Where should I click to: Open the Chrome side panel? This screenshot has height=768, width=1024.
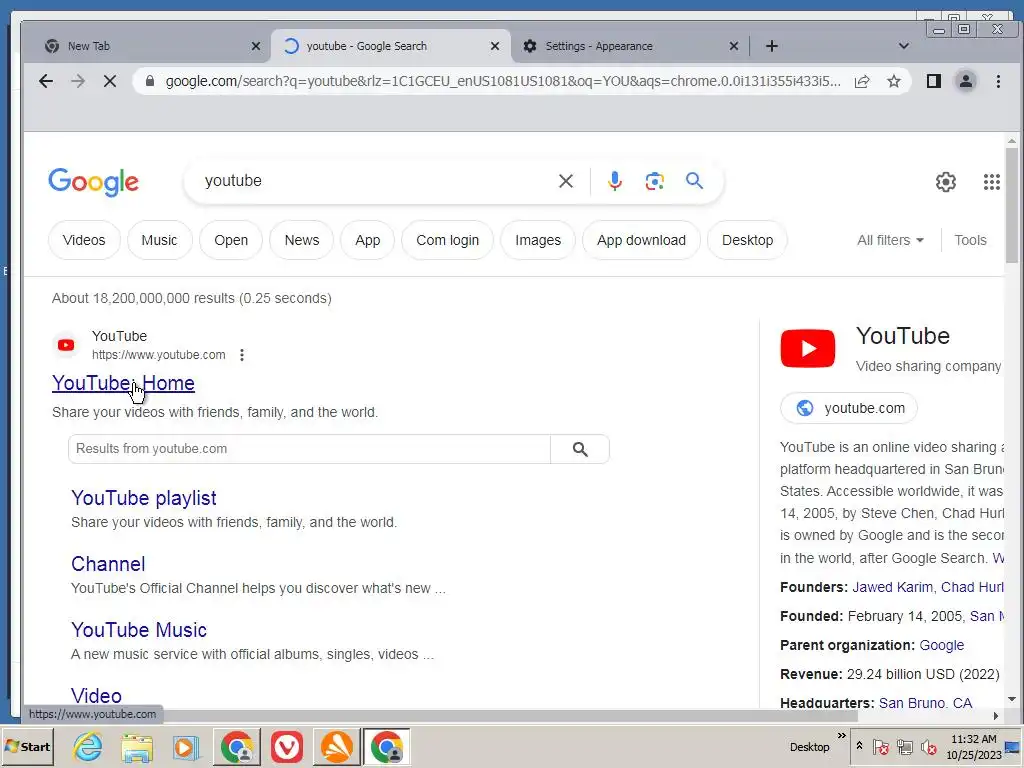pyautogui.click(x=934, y=81)
